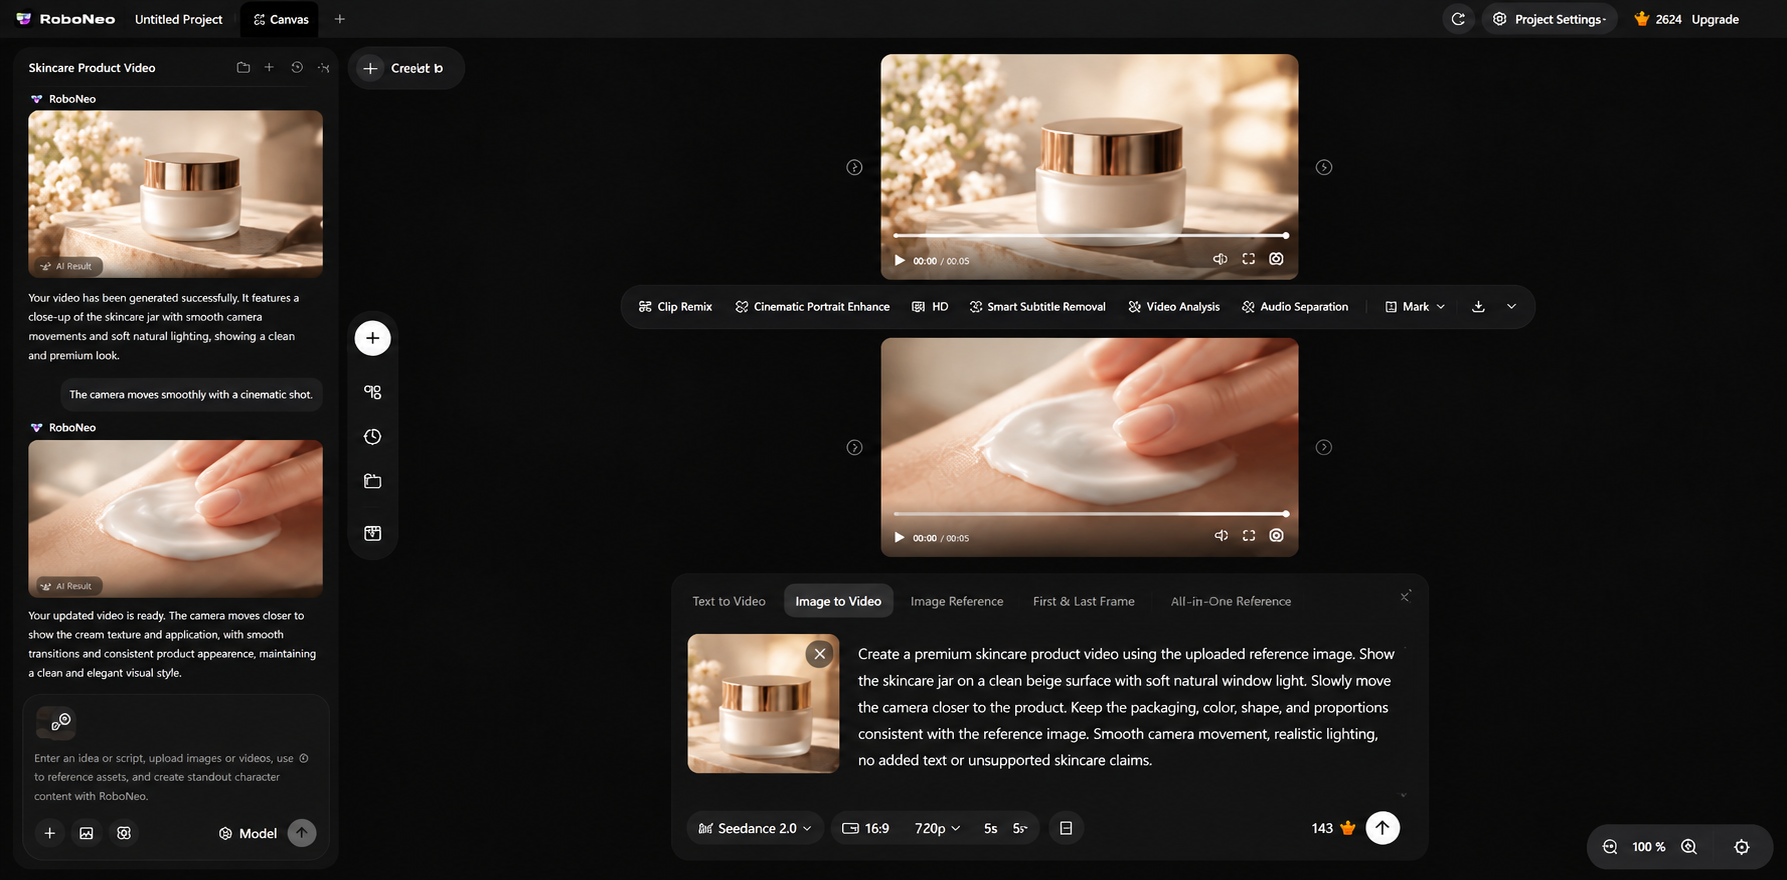Switch to the Text to Video tab
The height and width of the screenshot is (880, 1787).
click(729, 601)
